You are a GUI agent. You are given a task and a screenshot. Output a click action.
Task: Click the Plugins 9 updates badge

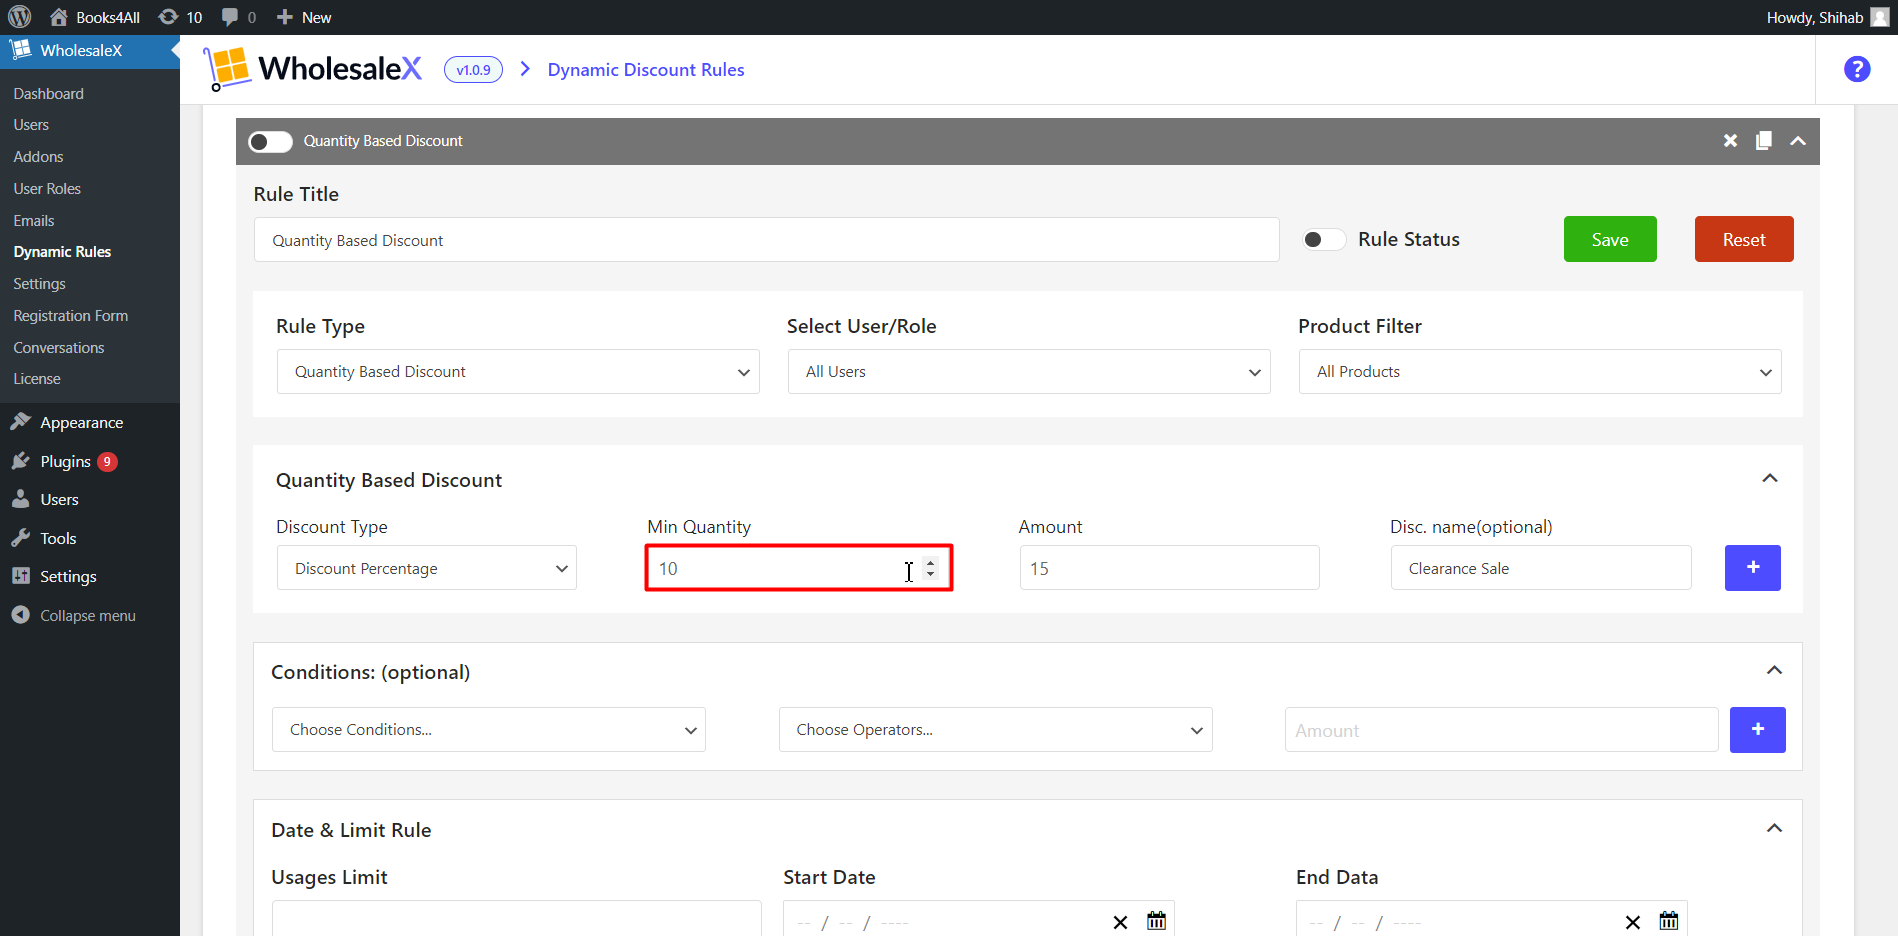click(107, 462)
